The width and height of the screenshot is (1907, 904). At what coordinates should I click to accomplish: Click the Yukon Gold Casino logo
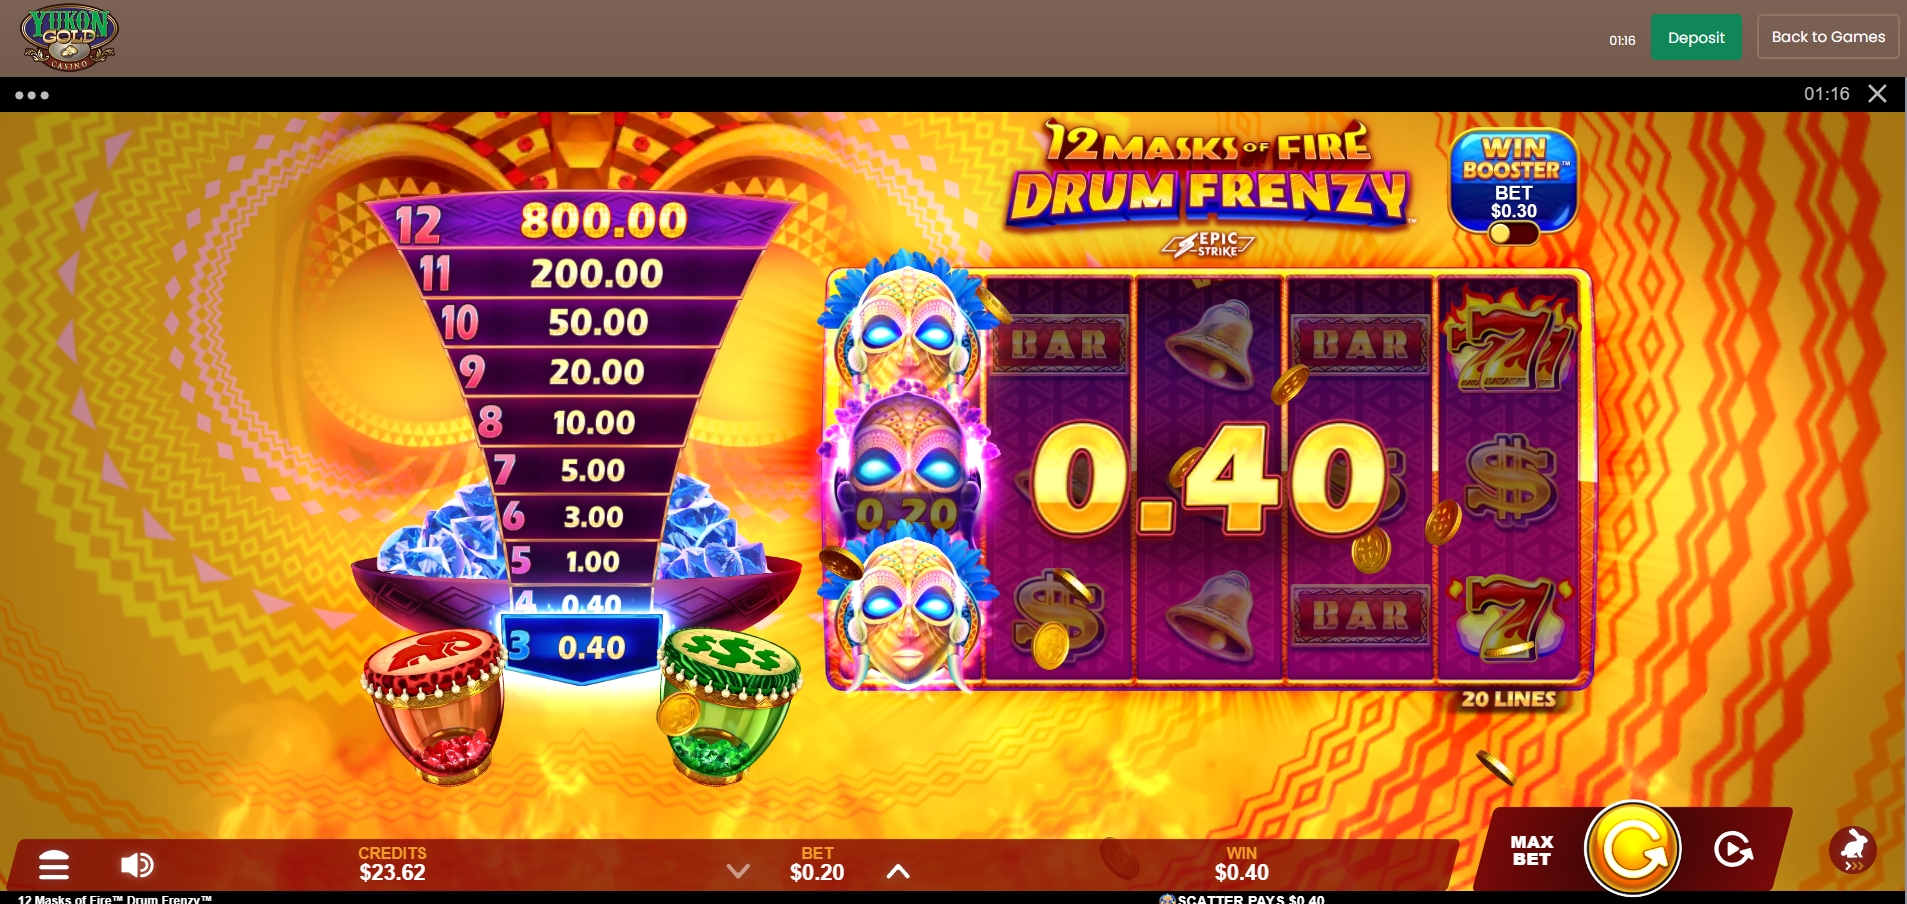point(69,38)
